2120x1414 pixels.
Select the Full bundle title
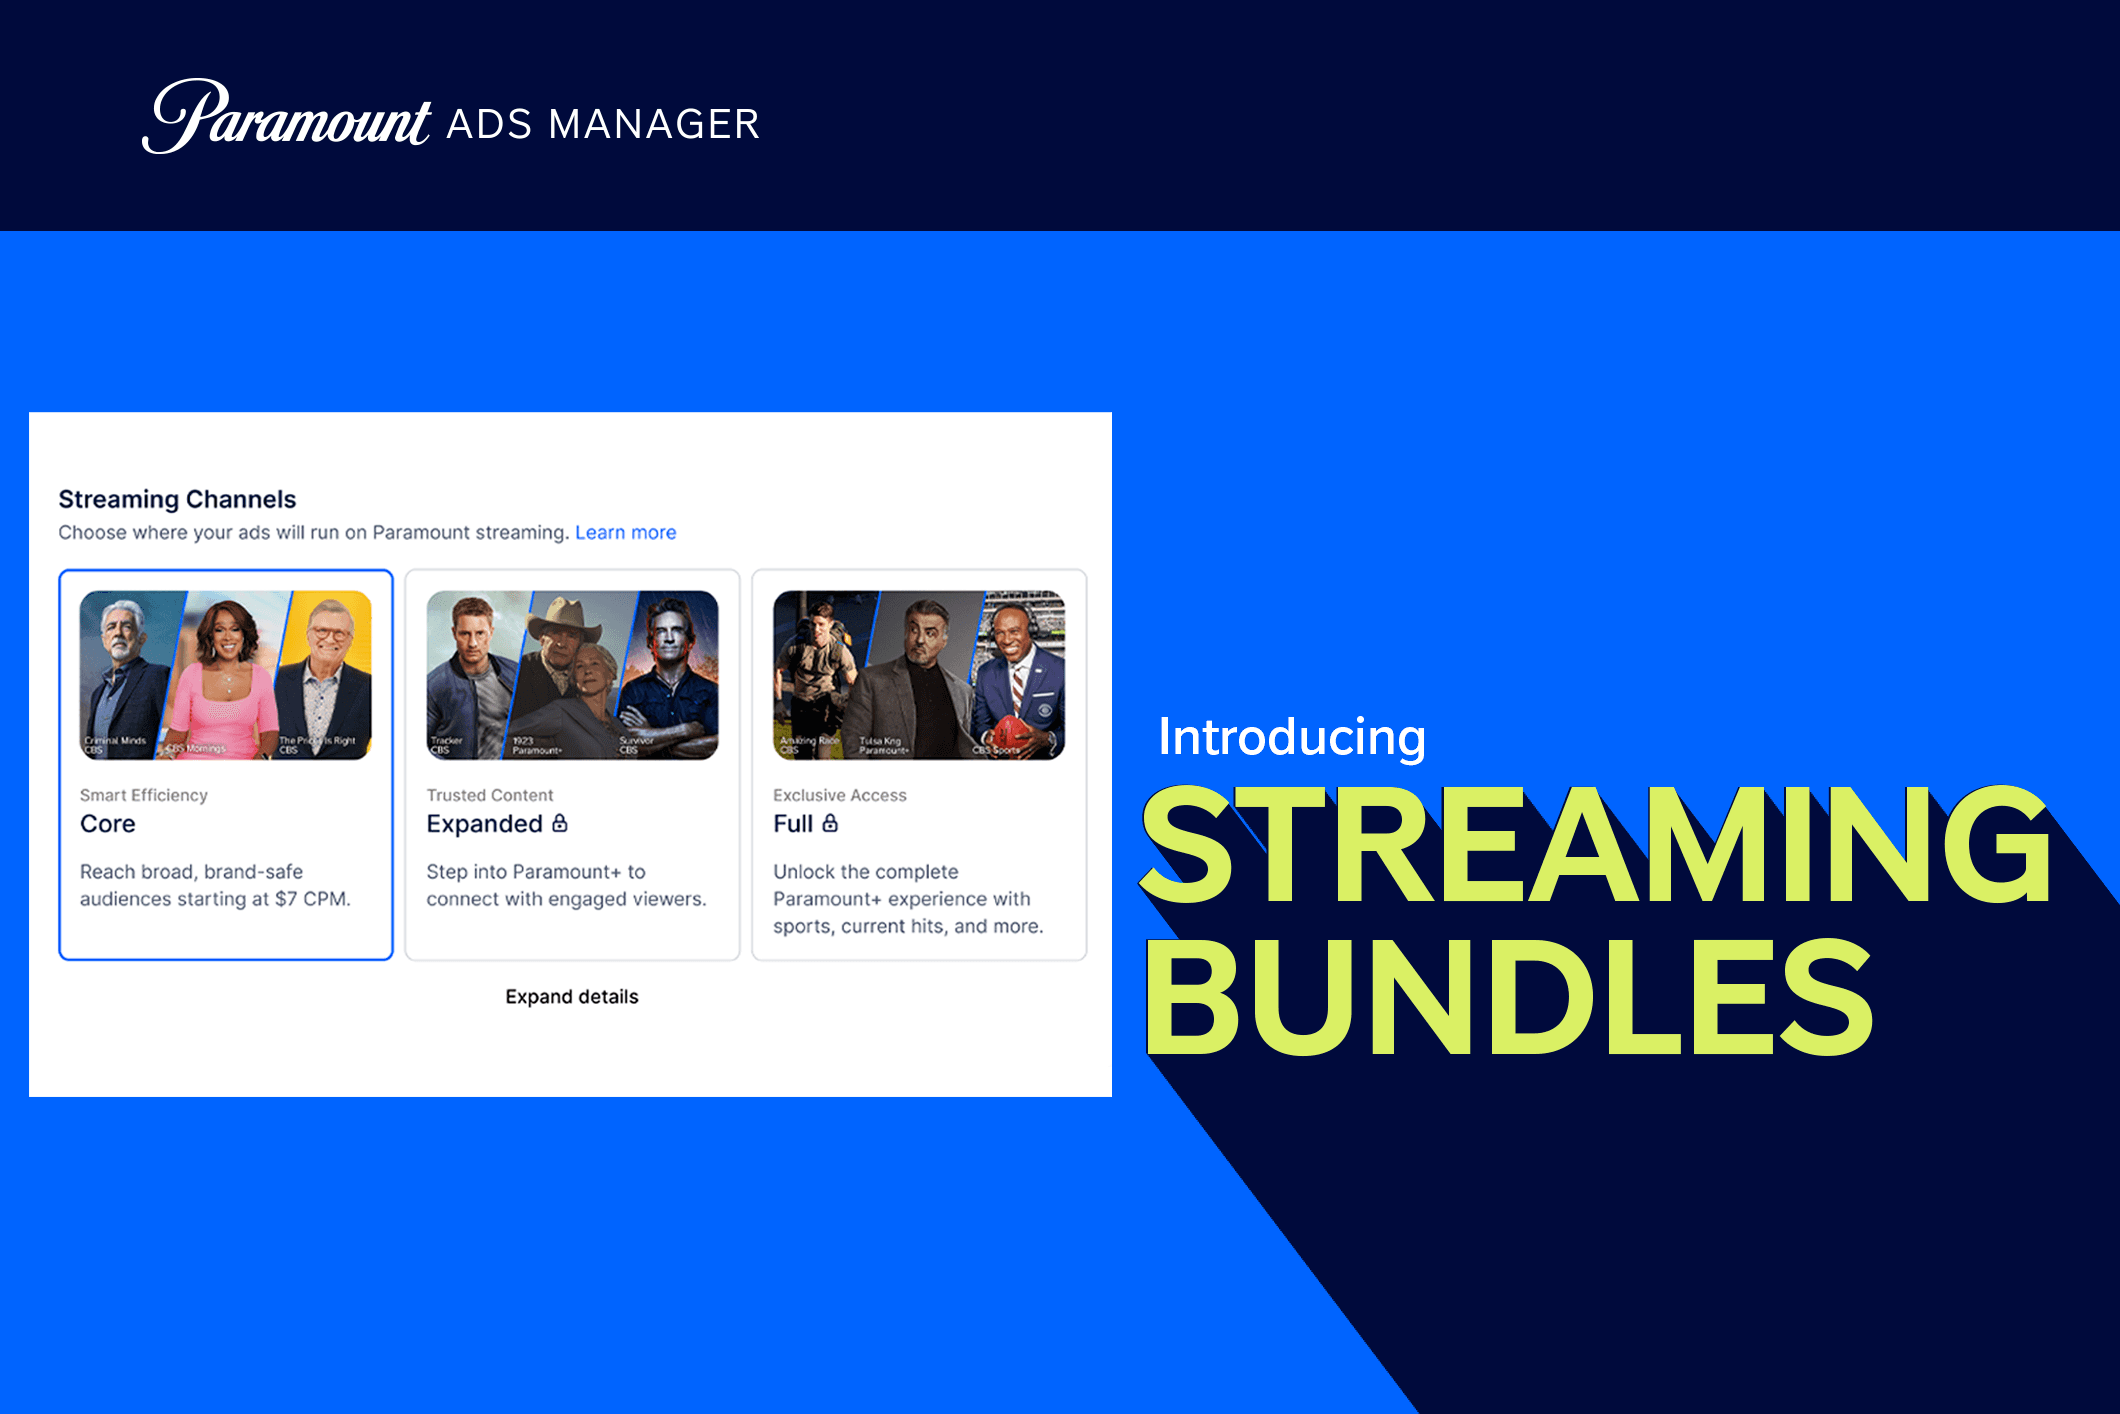point(792,824)
